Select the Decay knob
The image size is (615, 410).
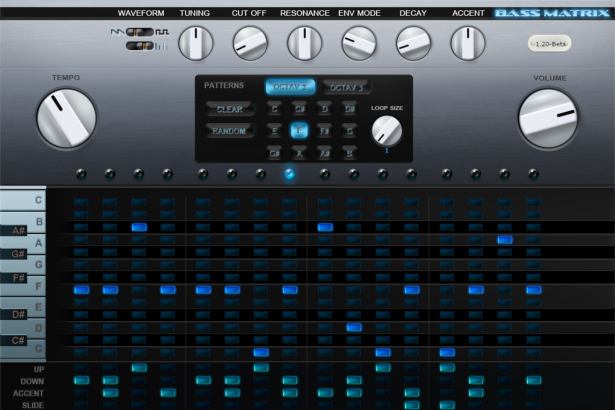click(412, 42)
